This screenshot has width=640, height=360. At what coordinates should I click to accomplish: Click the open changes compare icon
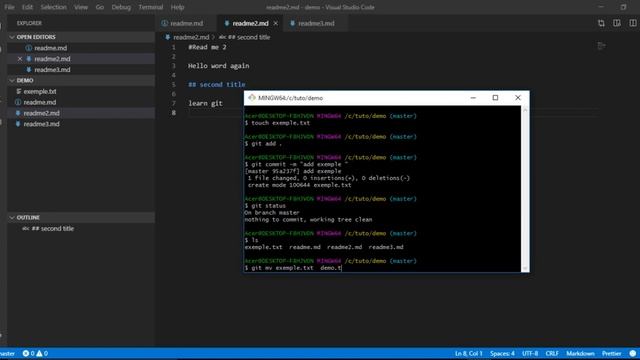pyautogui.click(x=601, y=23)
